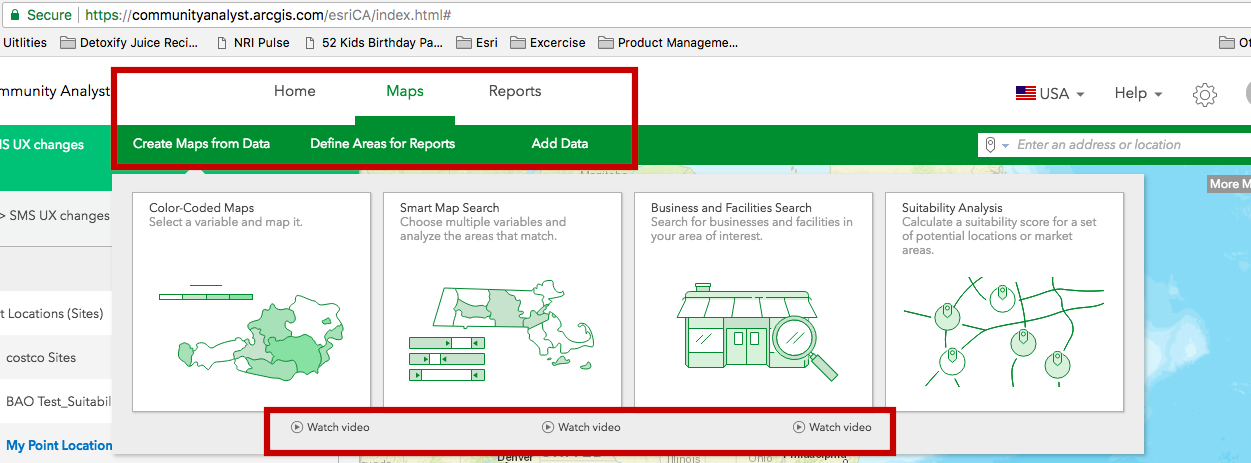Switch to the Home tab
The width and height of the screenshot is (1251, 463).
click(x=295, y=91)
